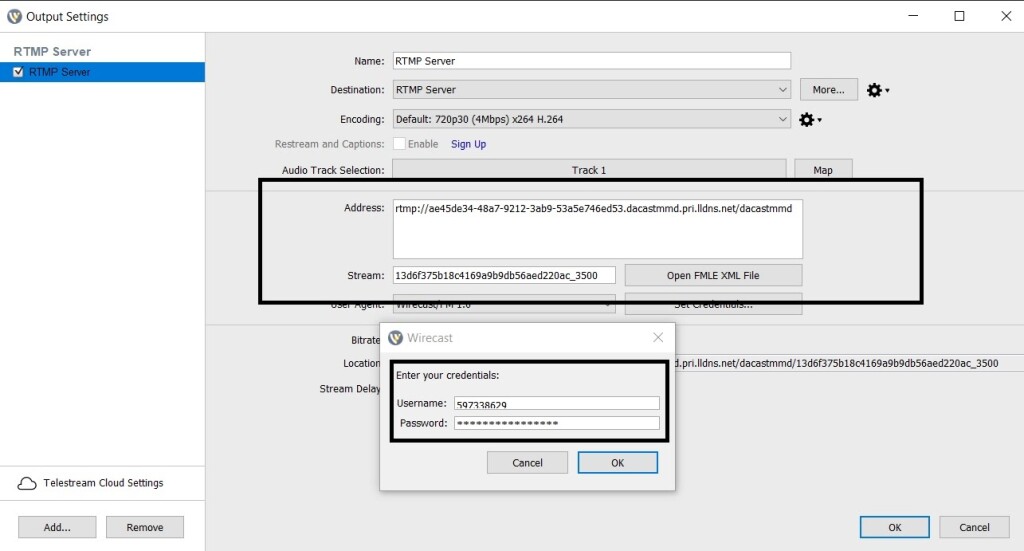The height and width of the screenshot is (551, 1024).
Task: Click the Wirecast logo in the Output Settings title bar
Action: pyautogui.click(x=14, y=16)
